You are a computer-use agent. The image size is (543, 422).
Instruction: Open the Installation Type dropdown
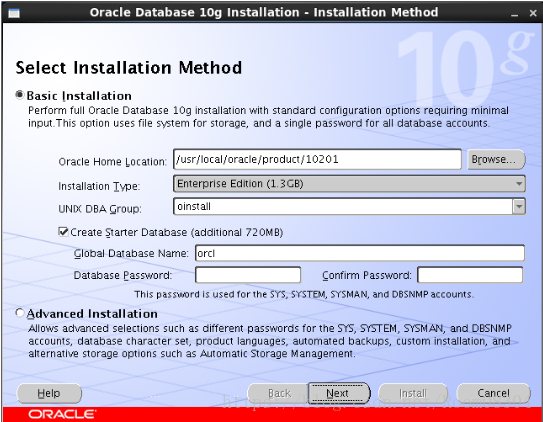[349, 183]
